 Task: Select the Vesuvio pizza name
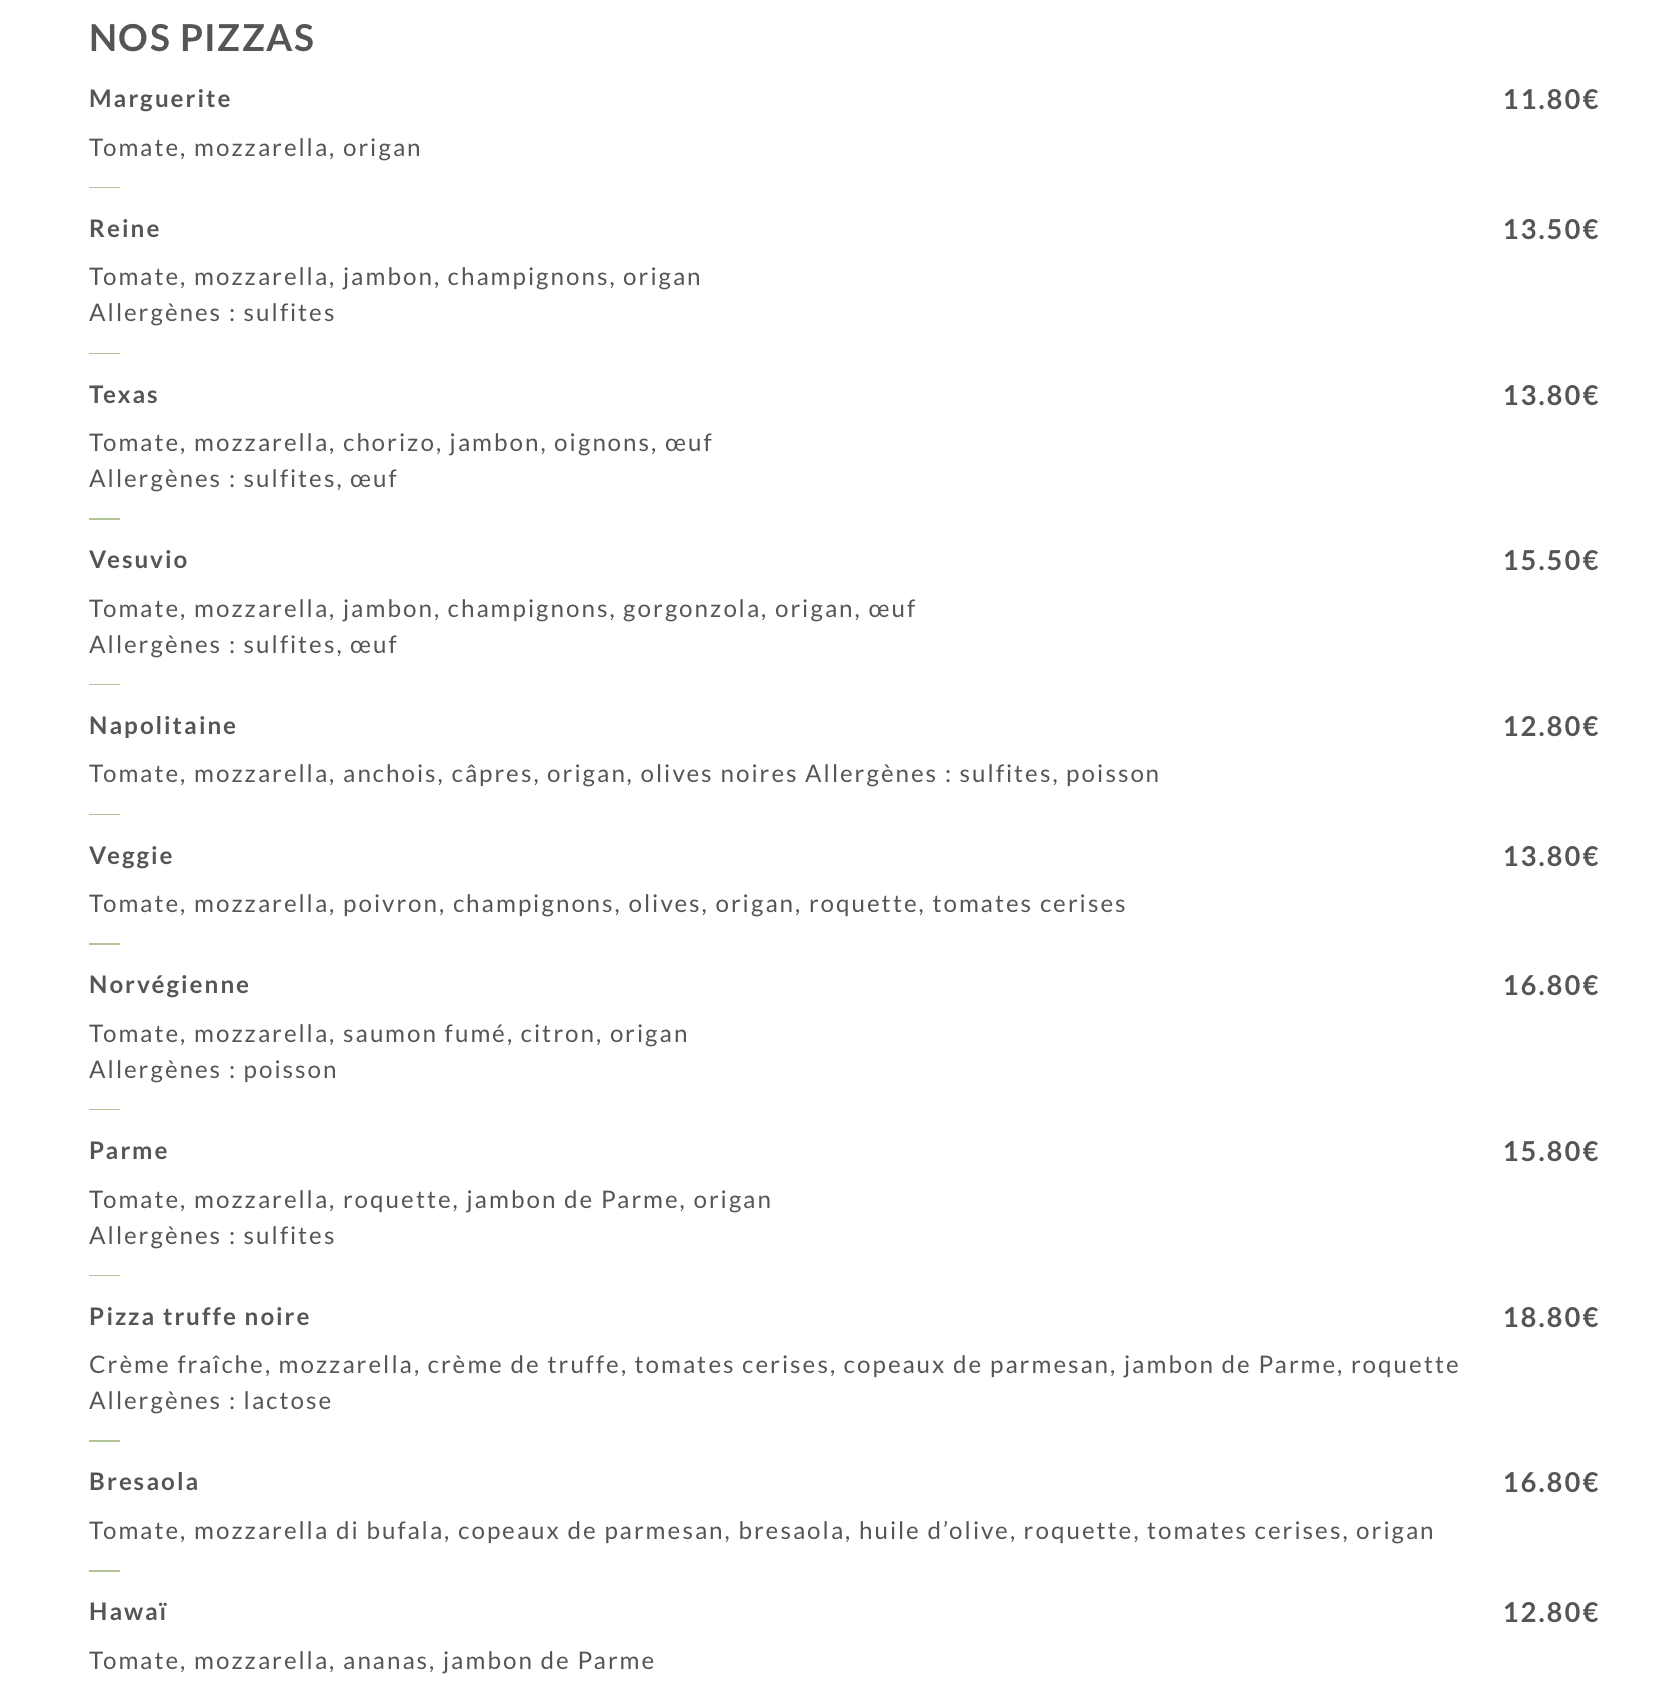click(x=138, y=560)
